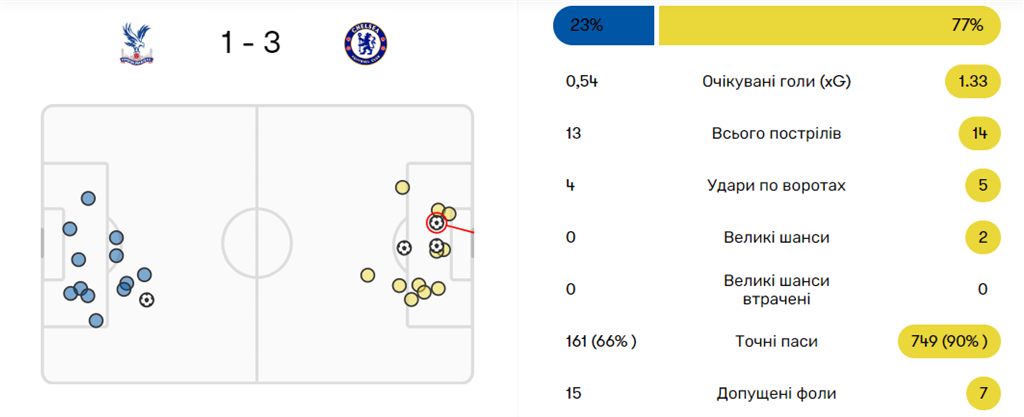Click the yellow 7 fouls badge
Screen dimensions: 1024x417
(x=982, y=393)
